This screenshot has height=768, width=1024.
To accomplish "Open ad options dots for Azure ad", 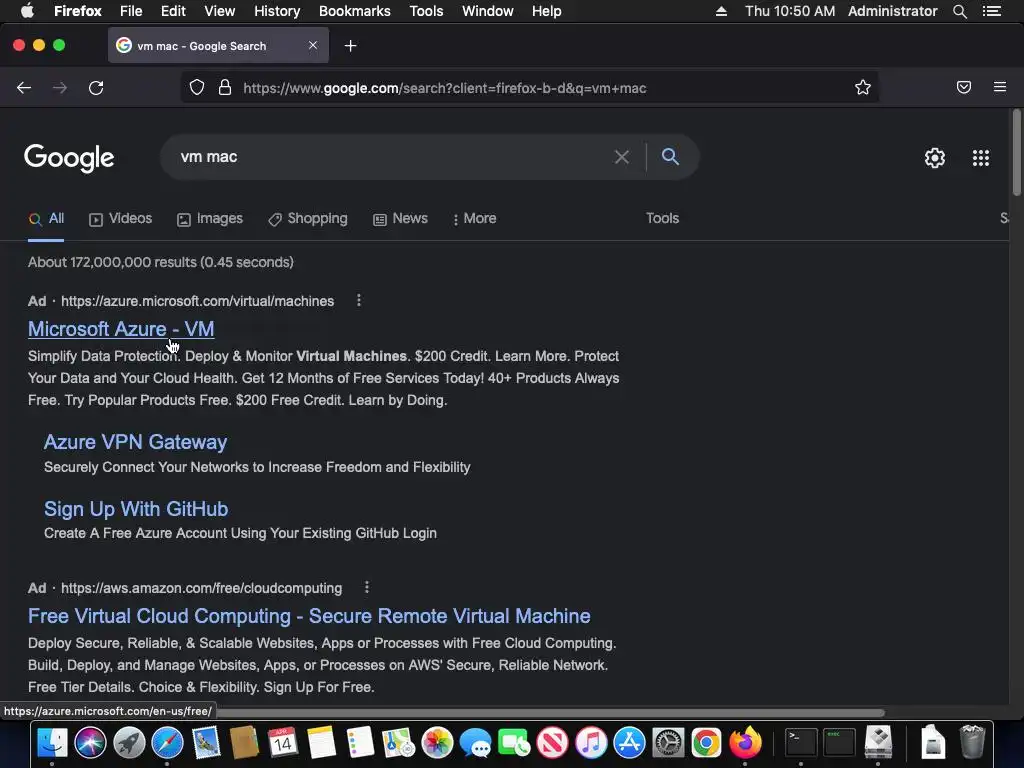I will 359,300.
